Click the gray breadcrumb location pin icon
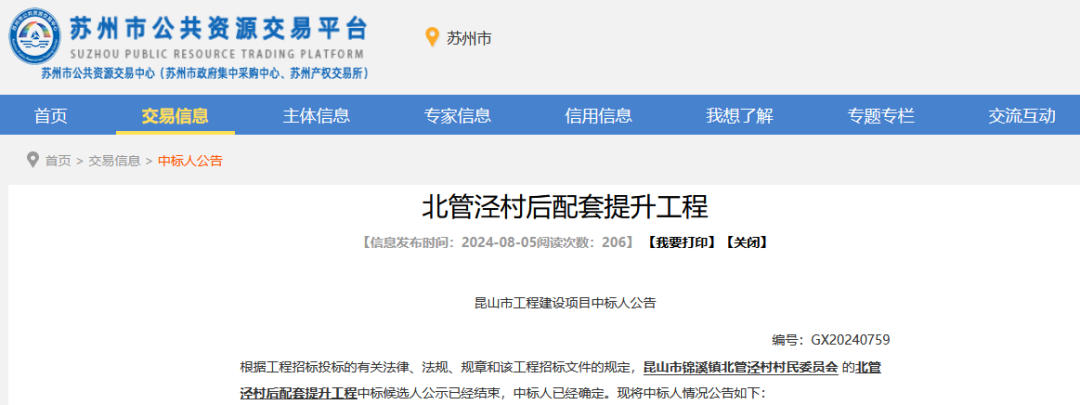Image resolution: width=1080 pixels, height=405 pixels. point(33,160)
